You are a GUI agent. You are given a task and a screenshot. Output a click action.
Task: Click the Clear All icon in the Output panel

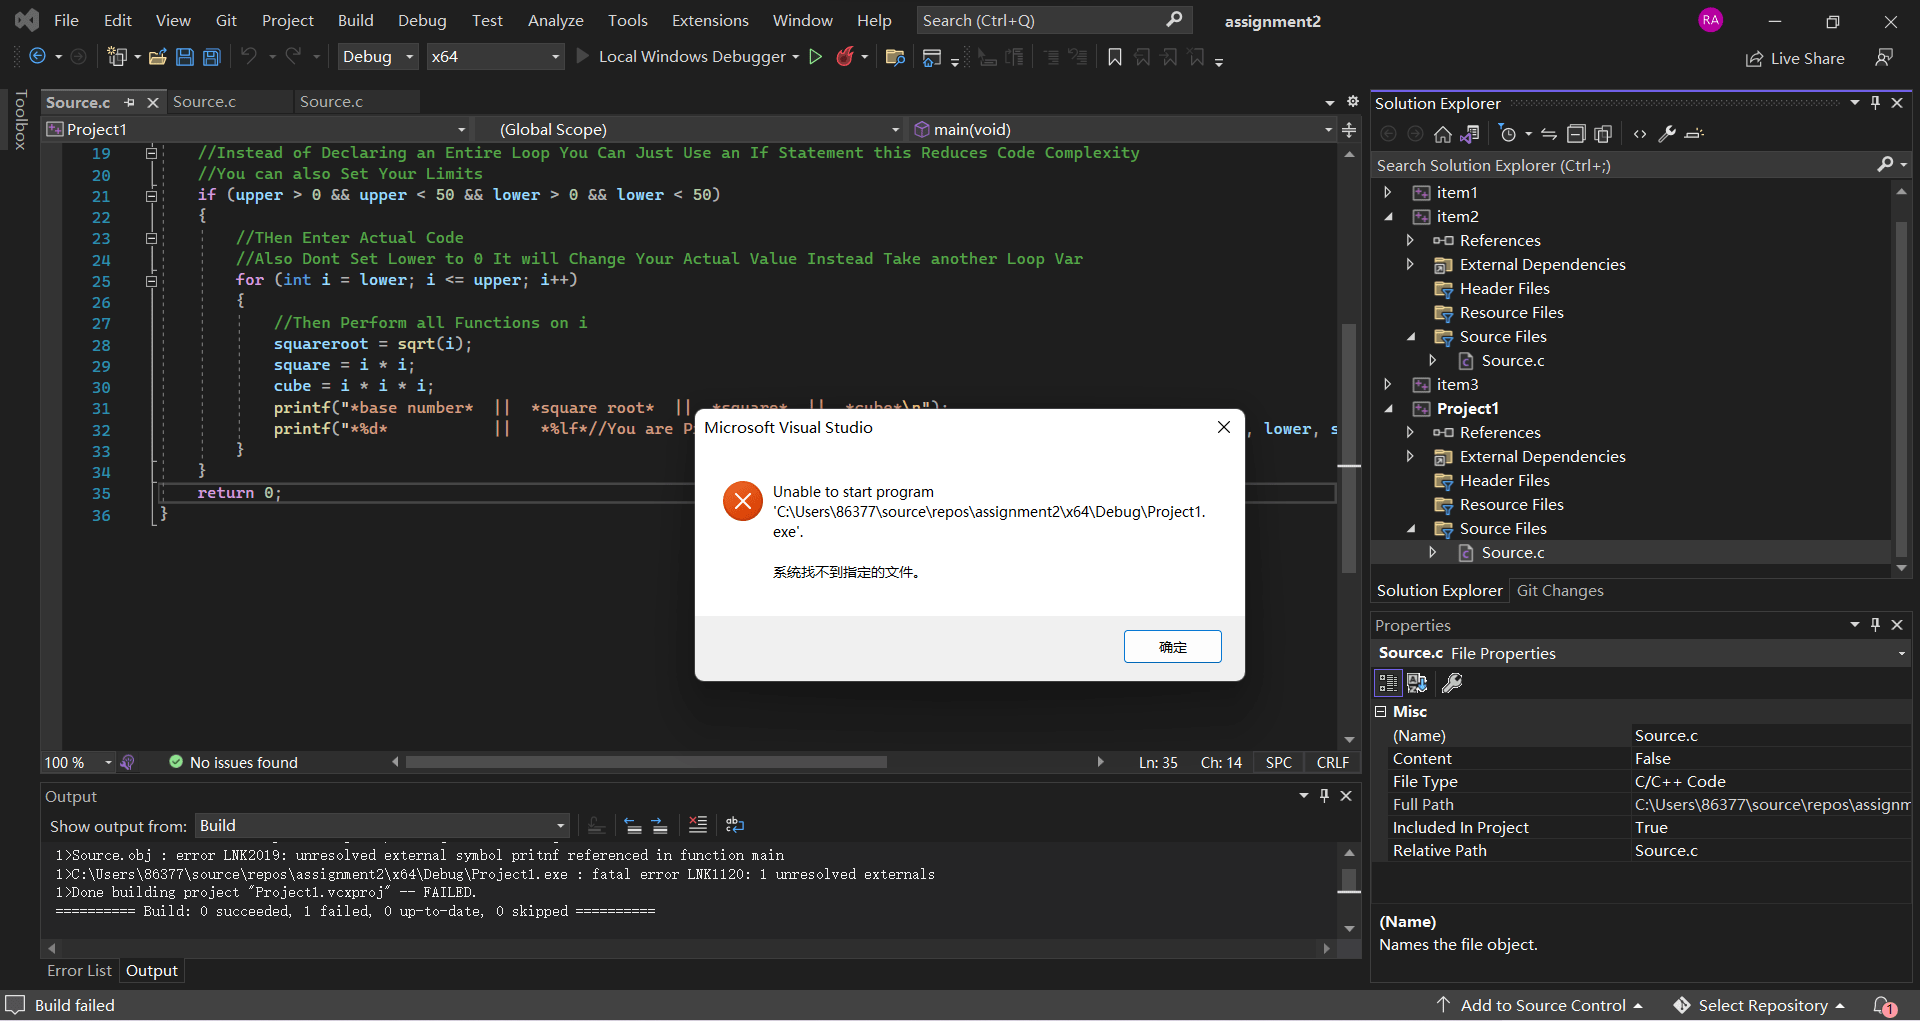[x=698, y=825]
